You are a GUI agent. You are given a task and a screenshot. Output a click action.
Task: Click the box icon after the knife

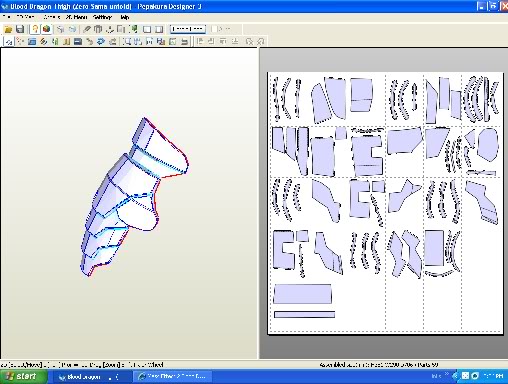tap(98, 29)
